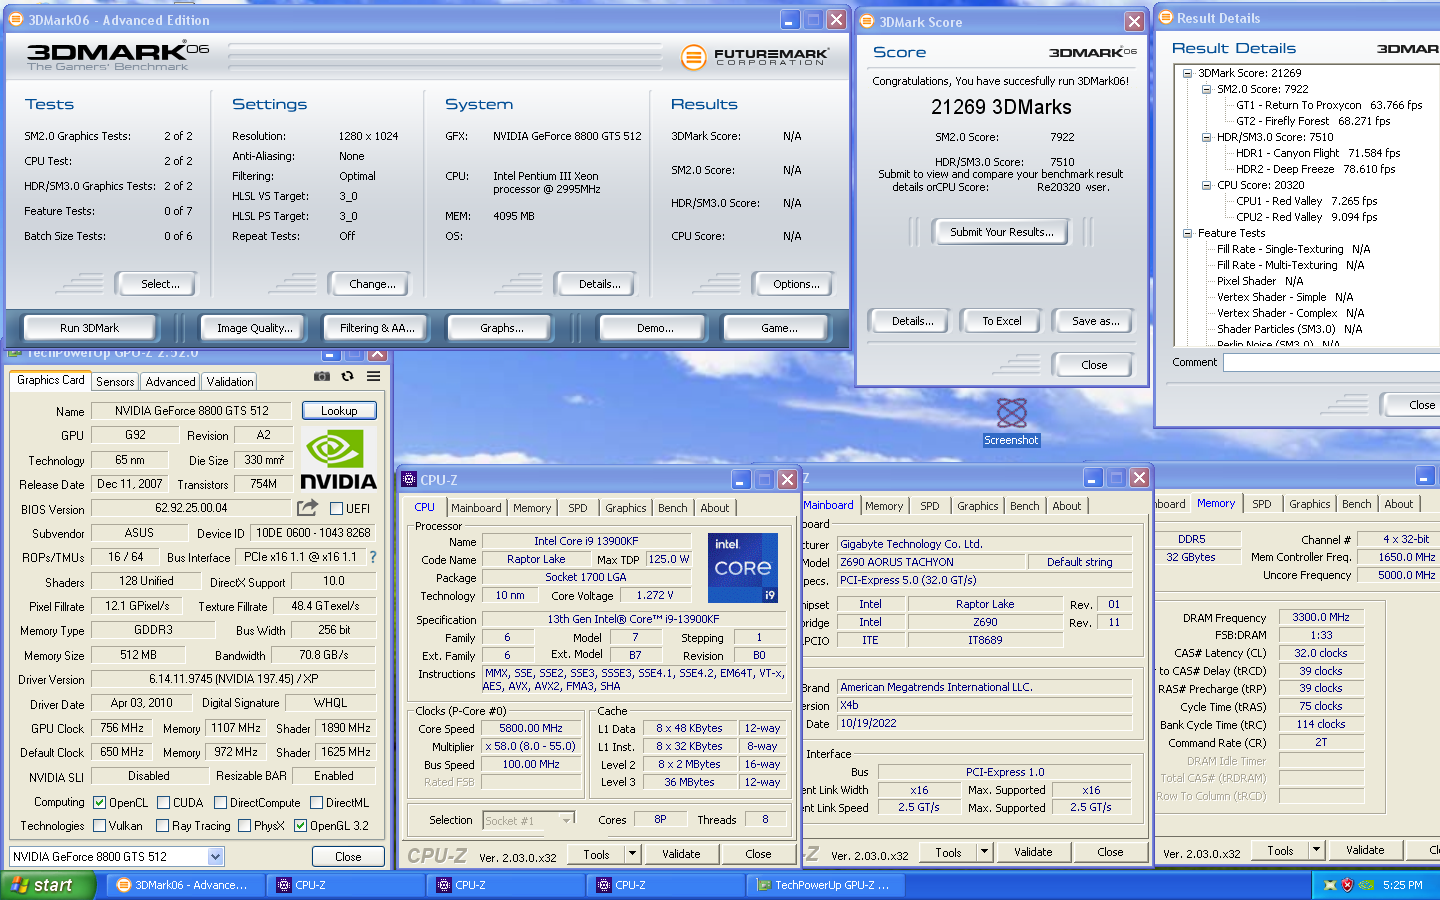Select CPU1 - Red Valley result row
This screenshot has height=900, width=1440.
[x=1306, y=201]
